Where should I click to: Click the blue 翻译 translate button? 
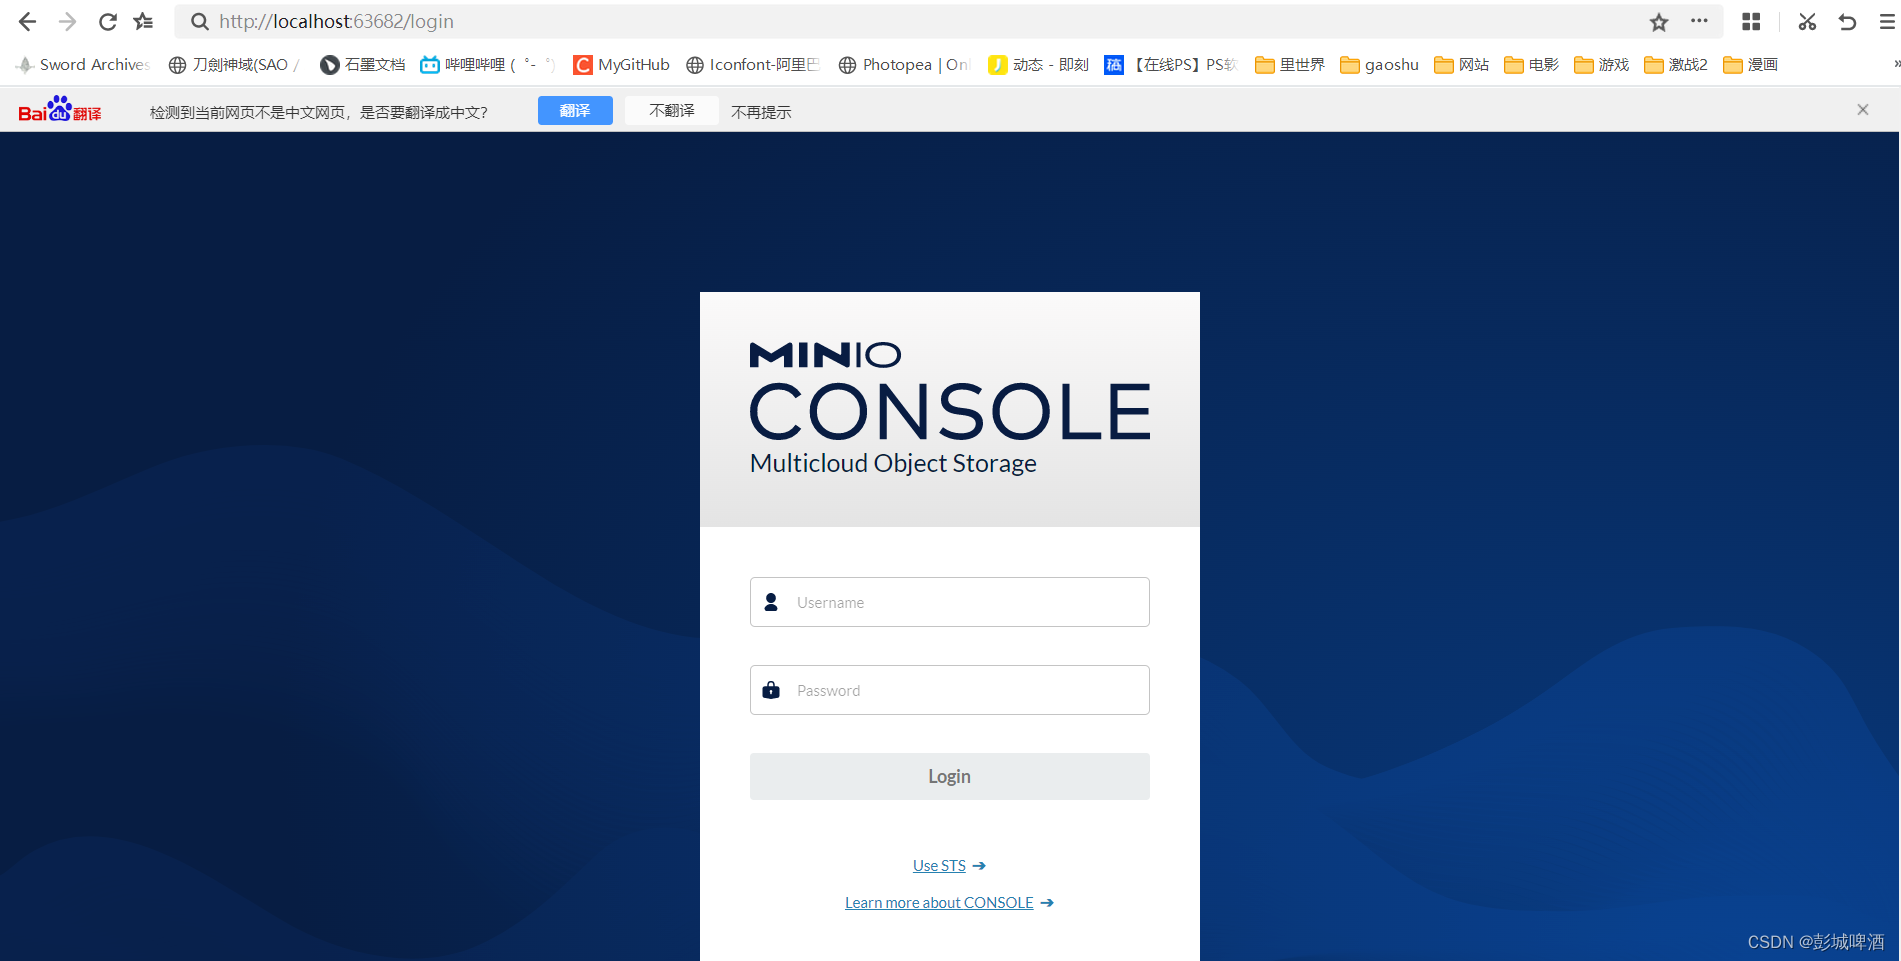point(575,110)
